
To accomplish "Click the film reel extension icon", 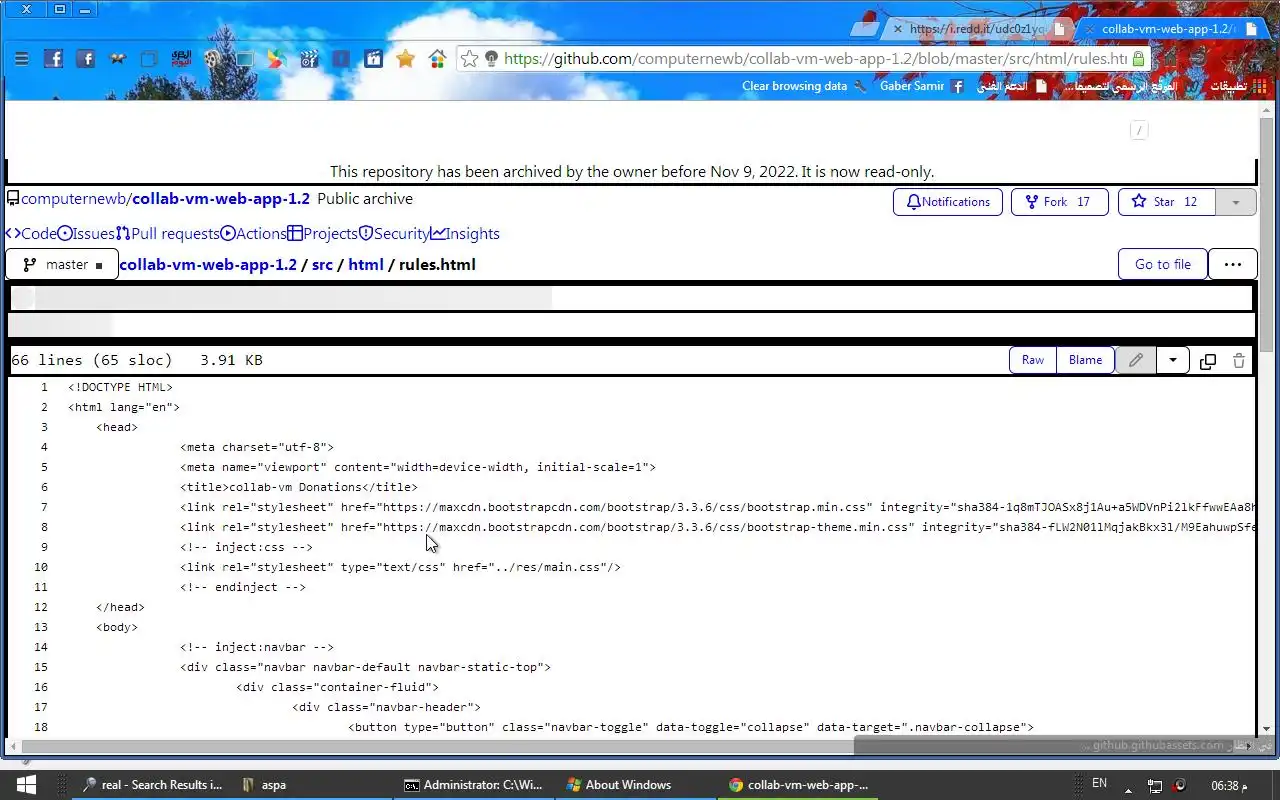I will click(x=212, y=59).
